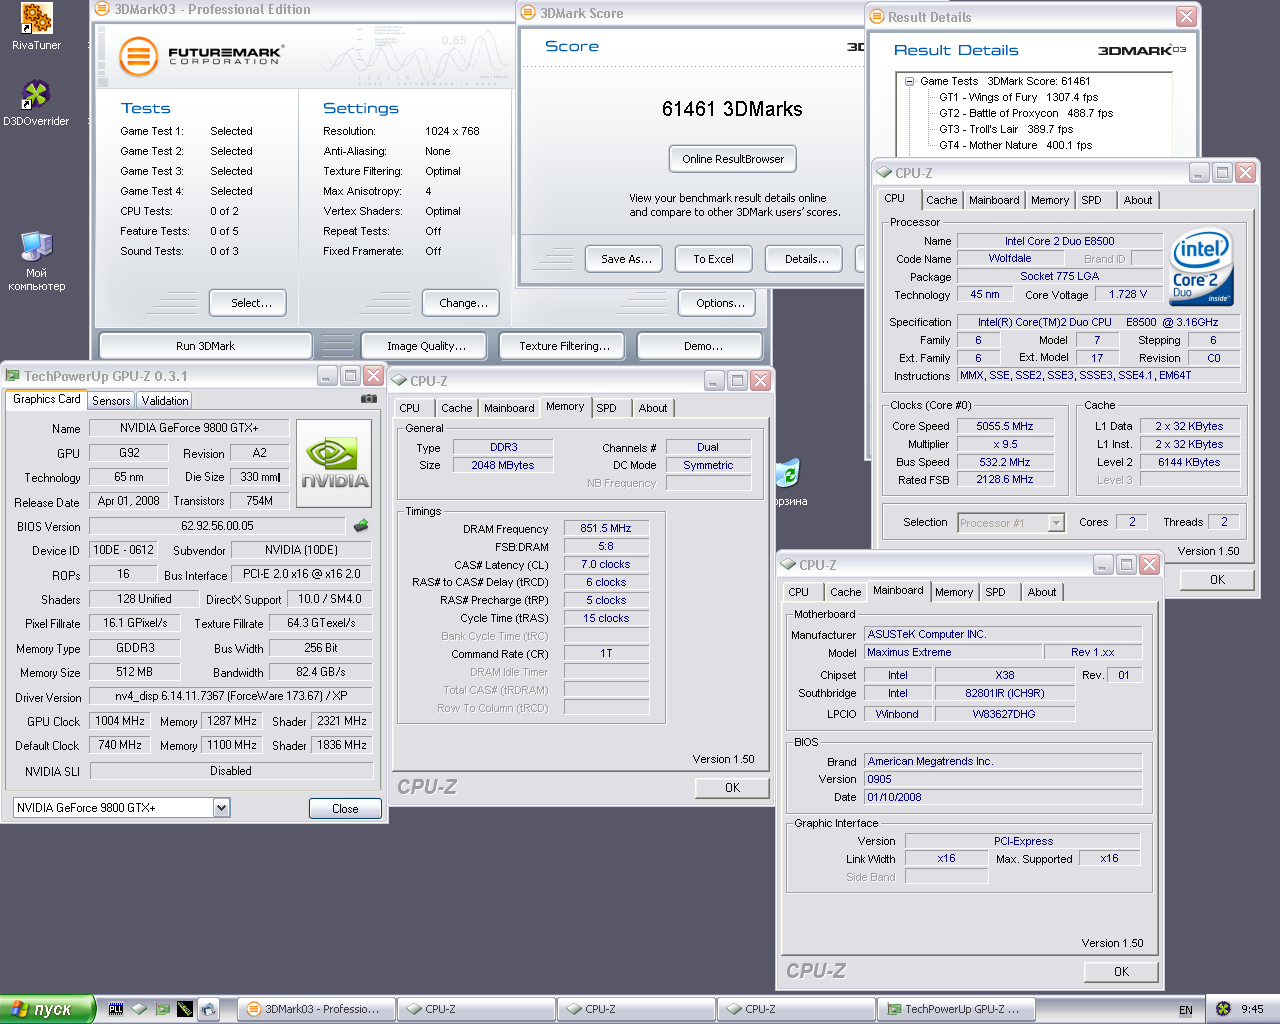Click Close button in GPU-Z
Viewport: 1280px width, 1024px height.
345,808
